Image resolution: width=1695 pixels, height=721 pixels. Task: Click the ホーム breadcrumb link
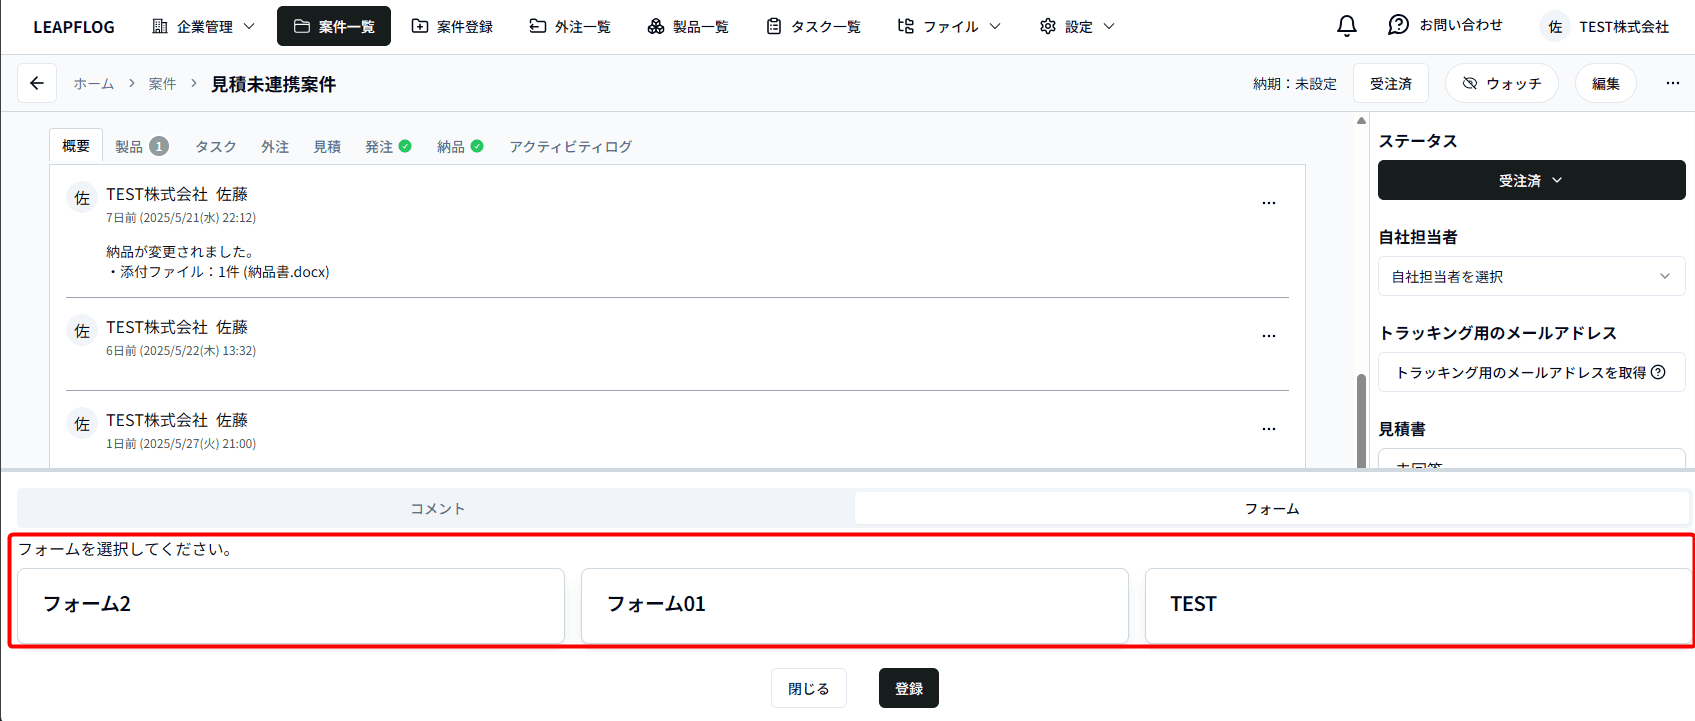(x=93, y=84)
